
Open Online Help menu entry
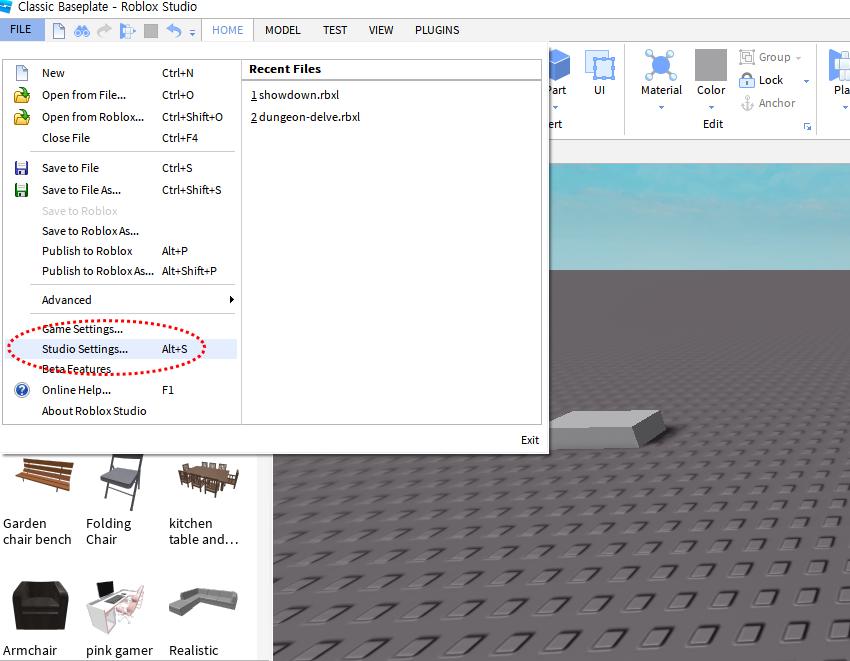tap(121, 390)
